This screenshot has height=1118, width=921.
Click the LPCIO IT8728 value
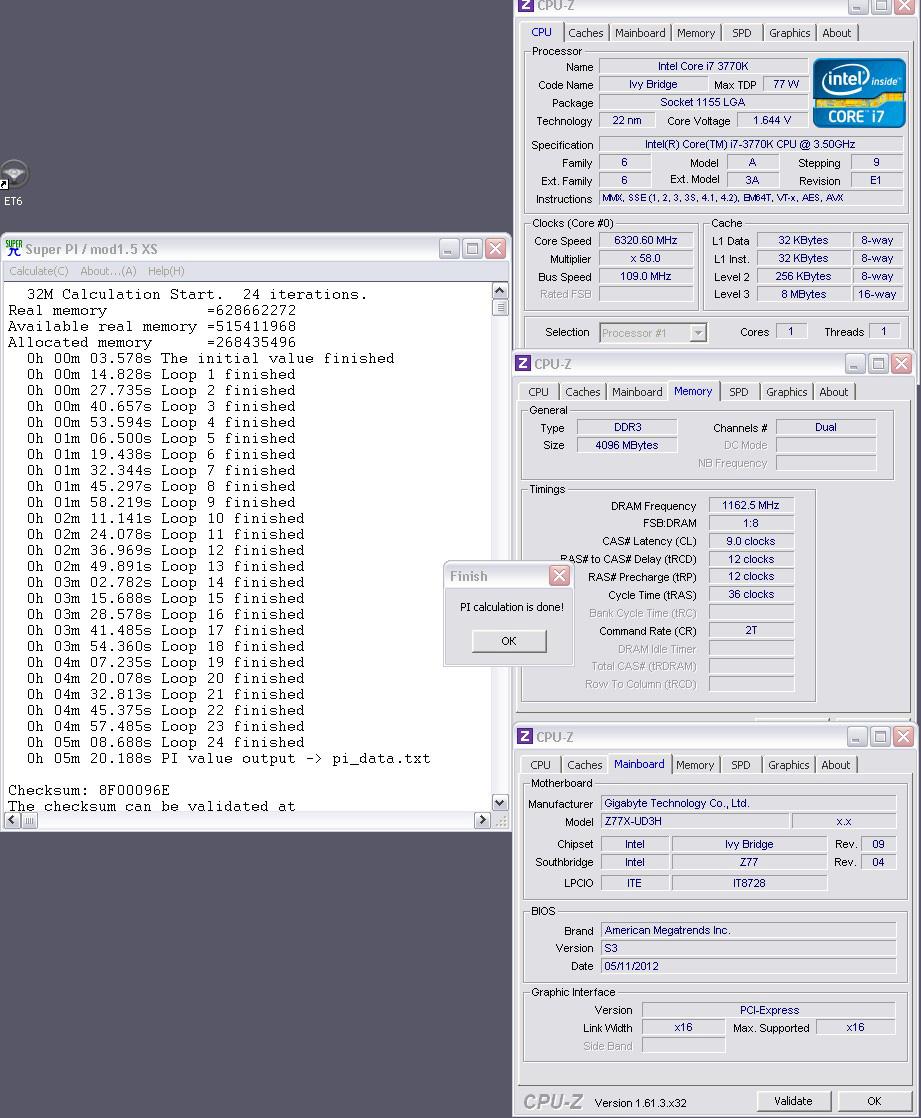[749, 883]
